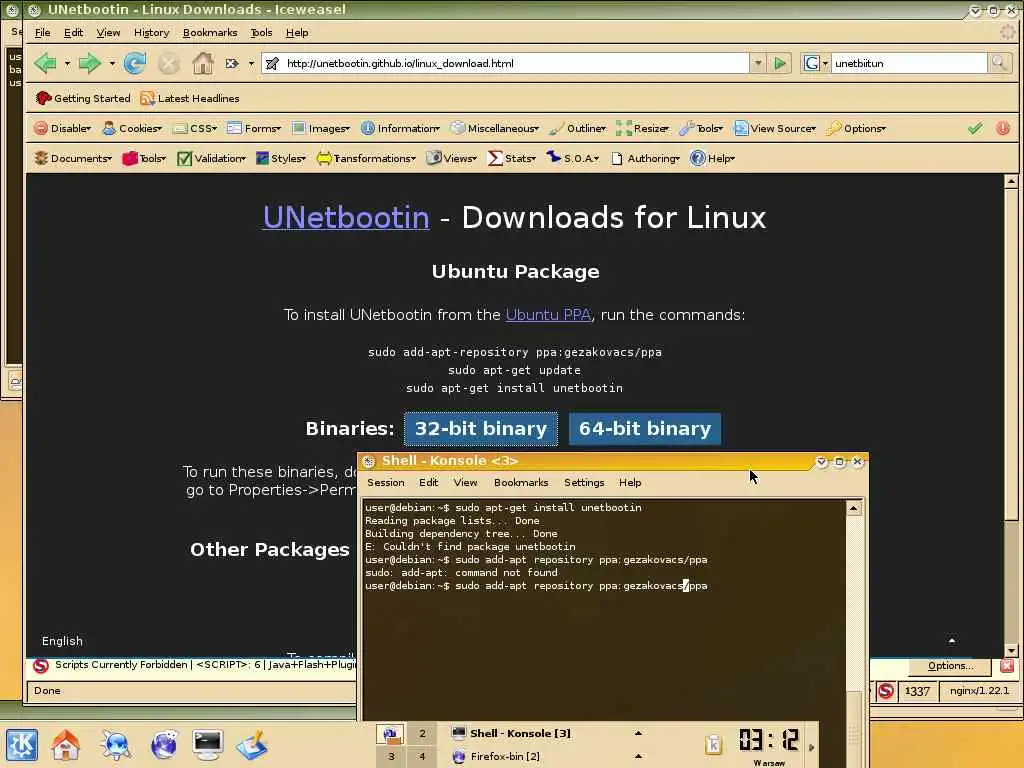Viewport: 1024px width, 768px height.
Task: Click the Home folder icon in panel
Action: [x=66, y=745]
